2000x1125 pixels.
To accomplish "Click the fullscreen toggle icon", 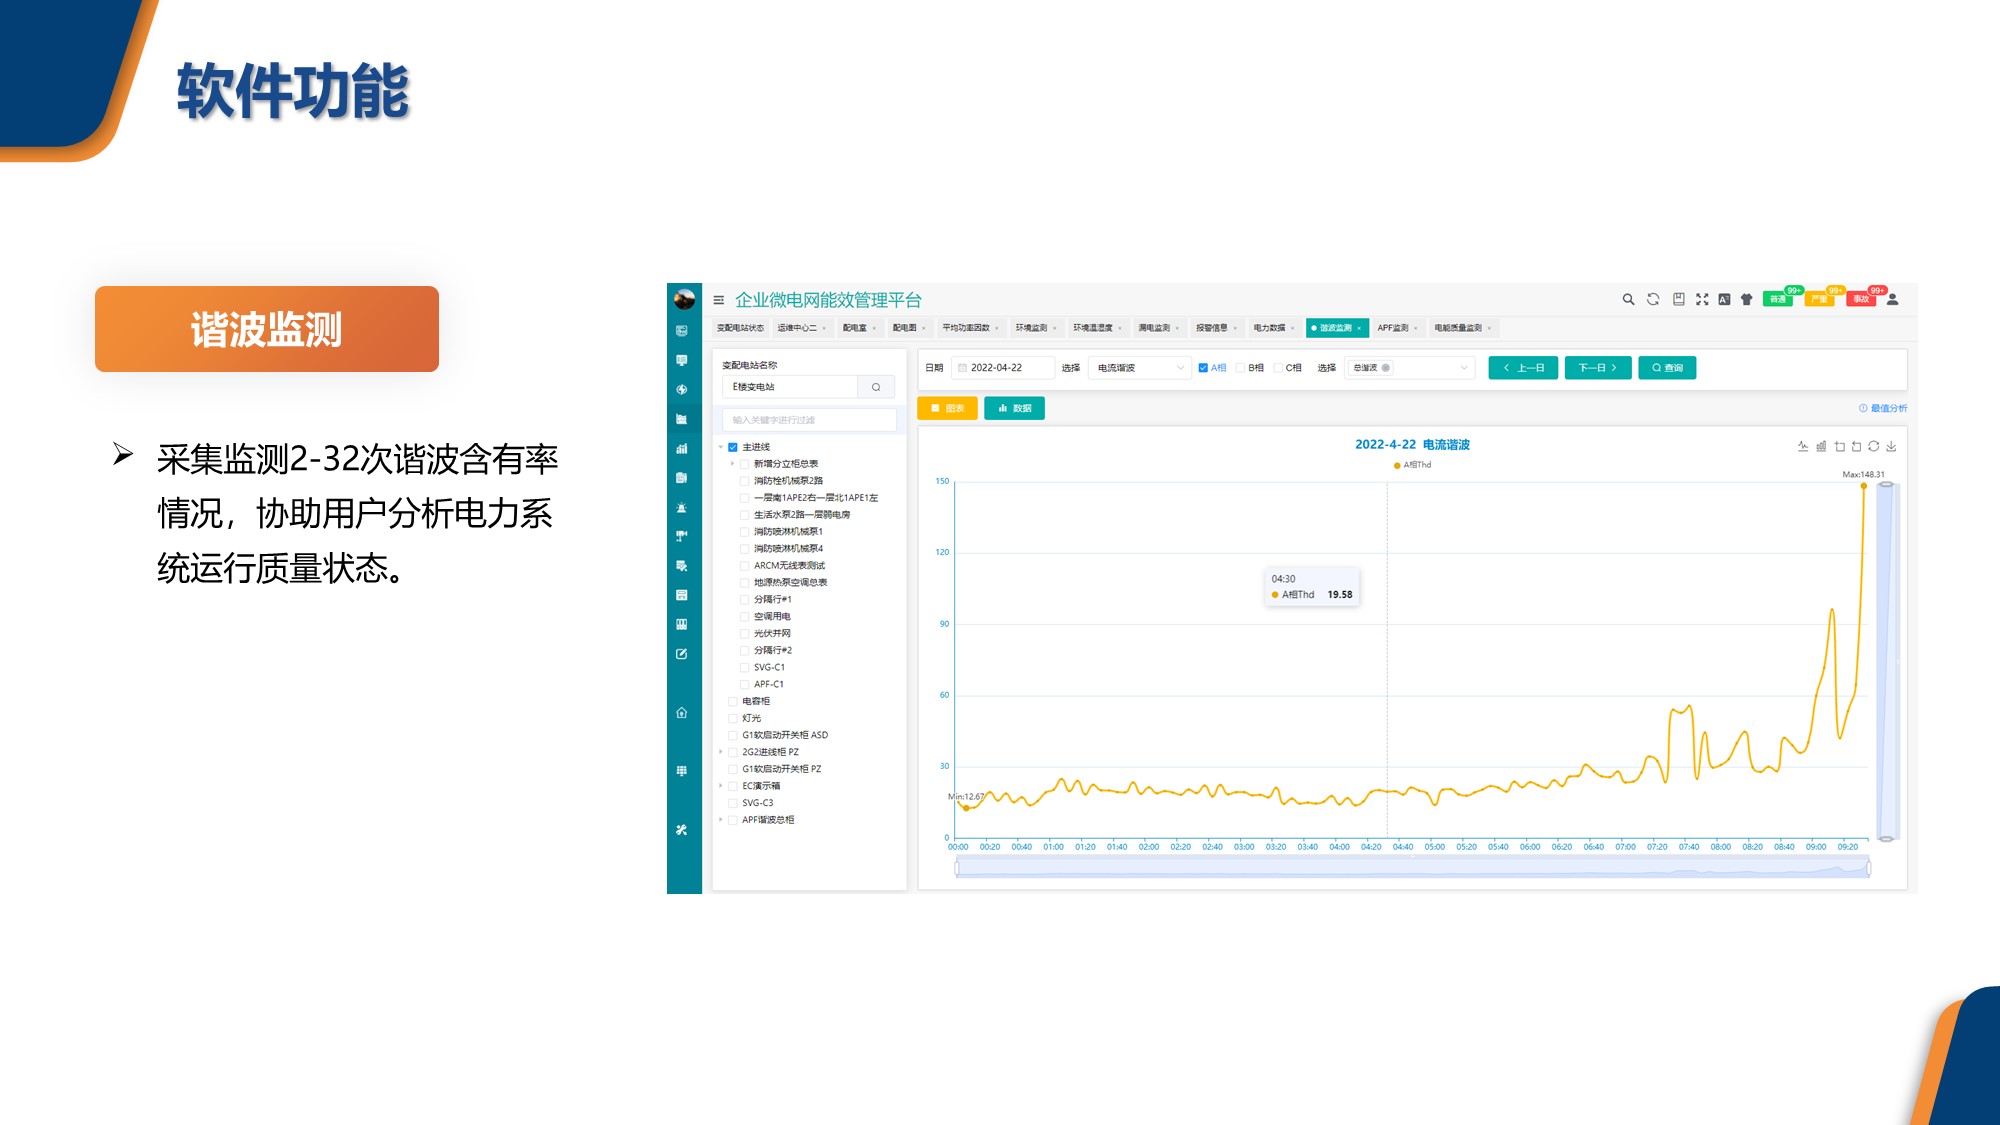I will [x=1702, y=299].
